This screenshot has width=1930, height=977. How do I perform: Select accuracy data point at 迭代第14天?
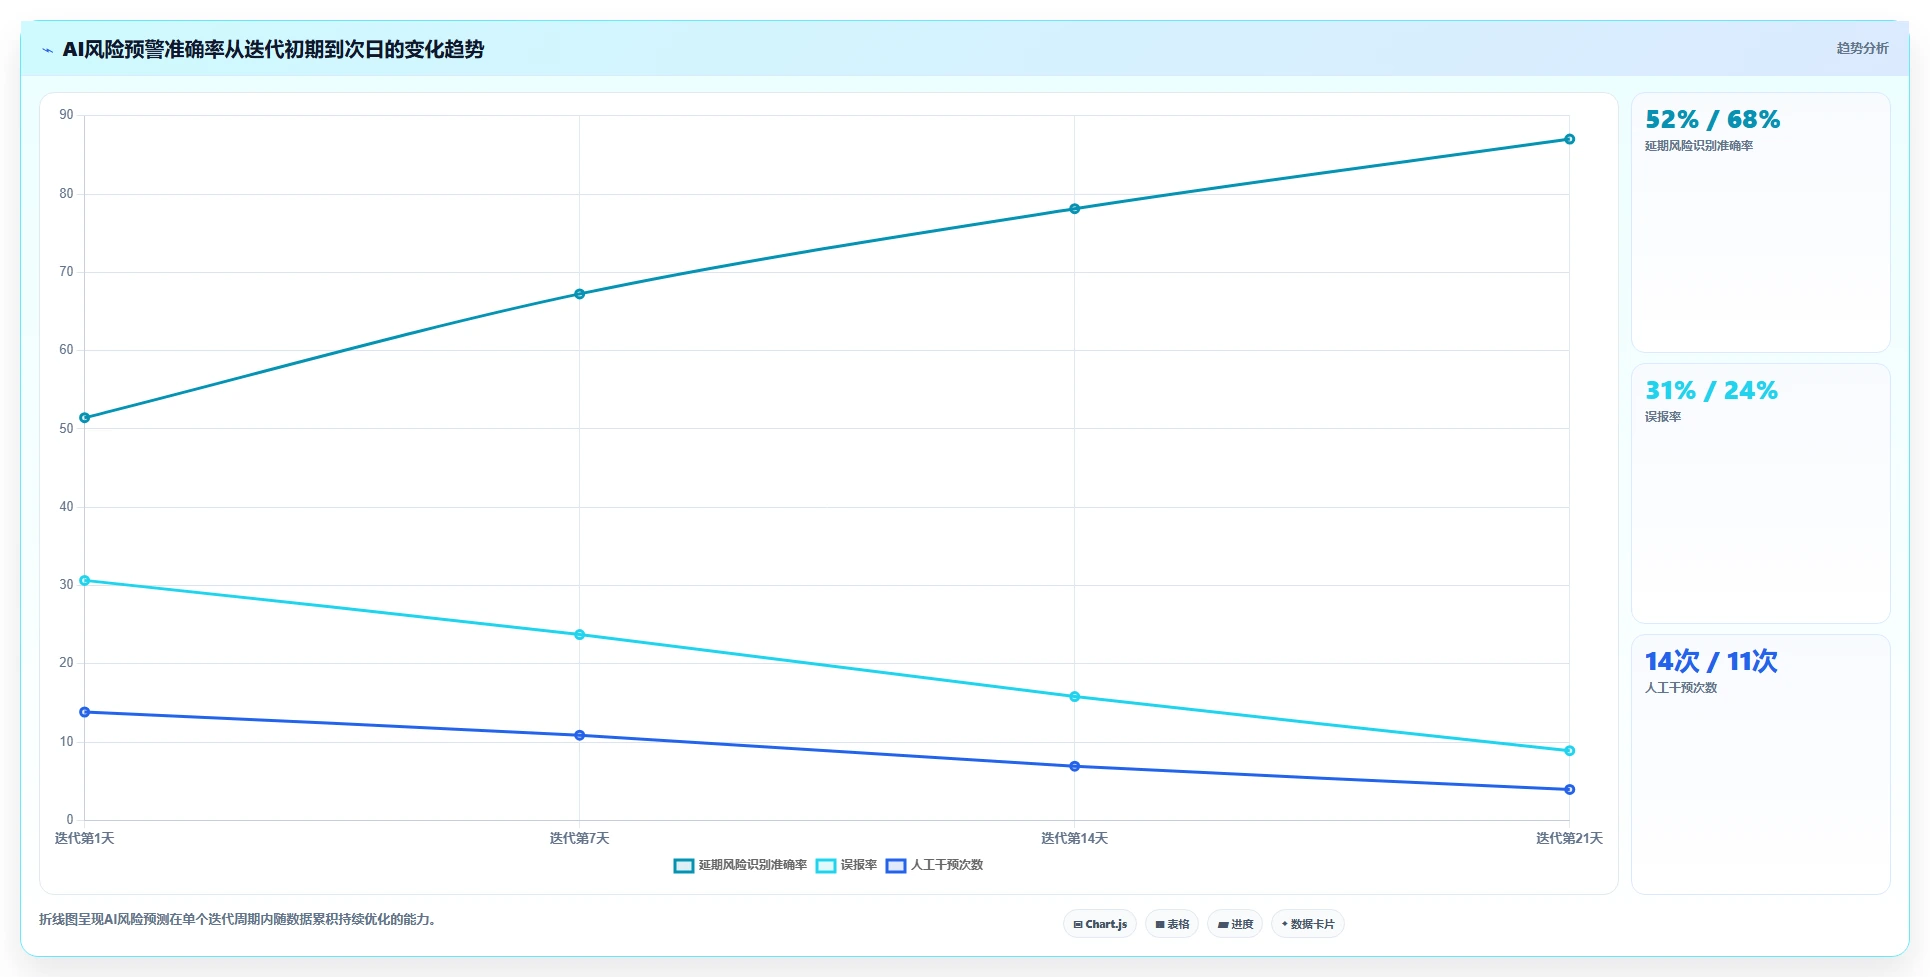(x=1075, y=209)
